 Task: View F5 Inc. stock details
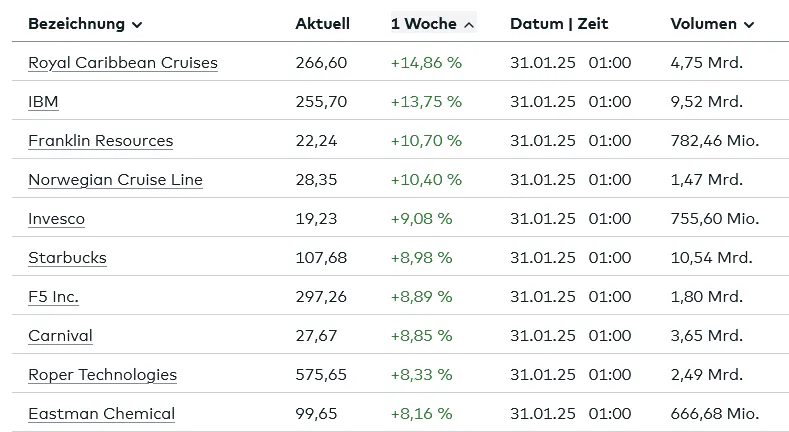point(53,297)
